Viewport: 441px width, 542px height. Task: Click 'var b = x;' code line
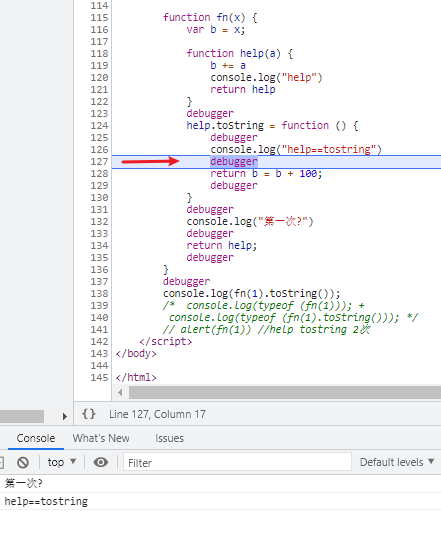point(216,30)
